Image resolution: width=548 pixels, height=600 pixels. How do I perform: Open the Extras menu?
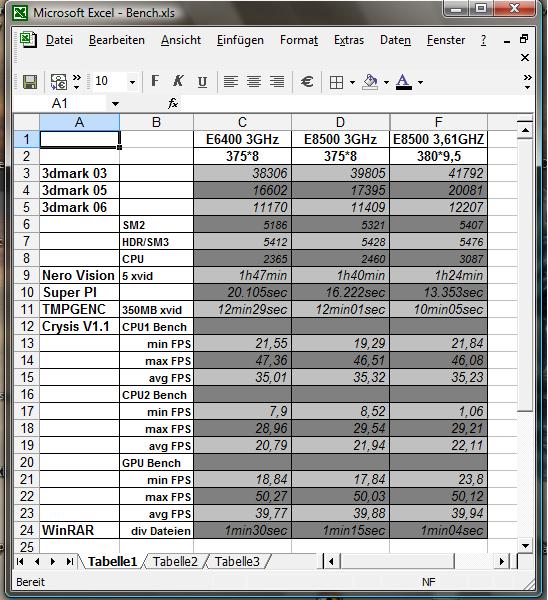pyautogui.click(x=349, y=40)
